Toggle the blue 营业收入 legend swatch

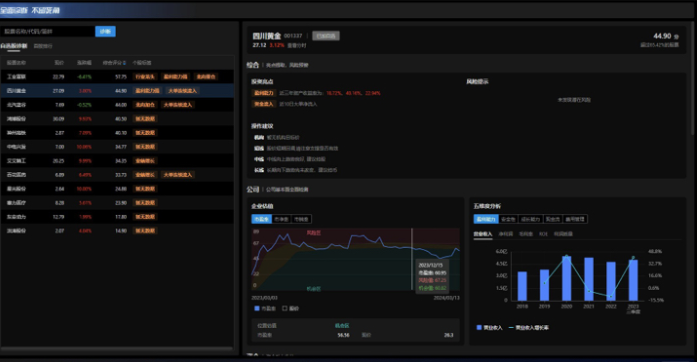click(x=479, y=328)
